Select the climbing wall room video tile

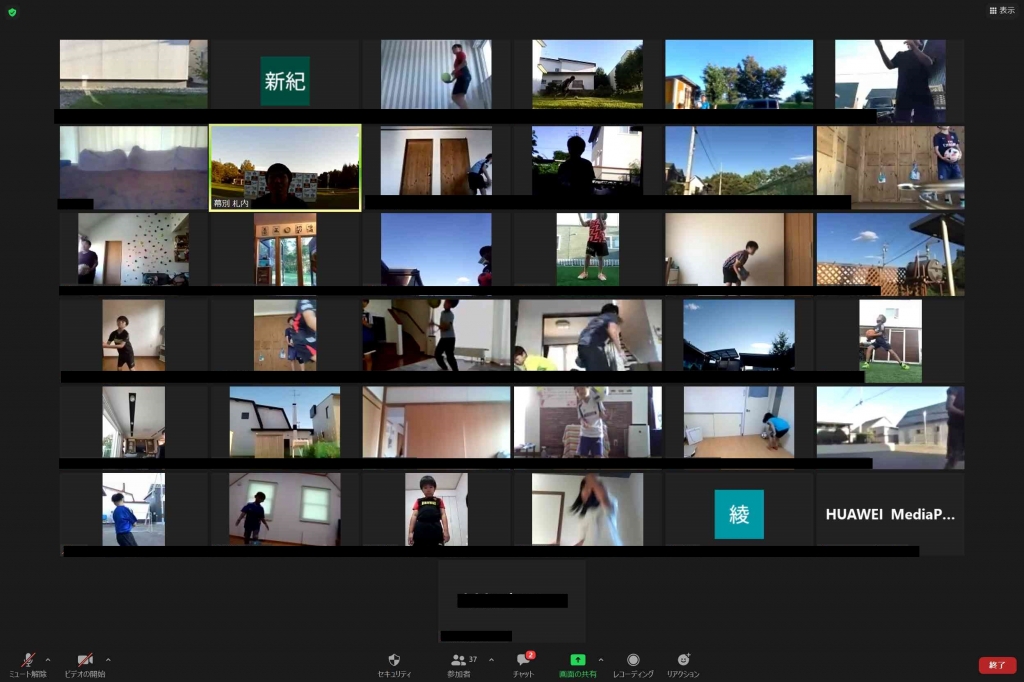coord(133,248)
